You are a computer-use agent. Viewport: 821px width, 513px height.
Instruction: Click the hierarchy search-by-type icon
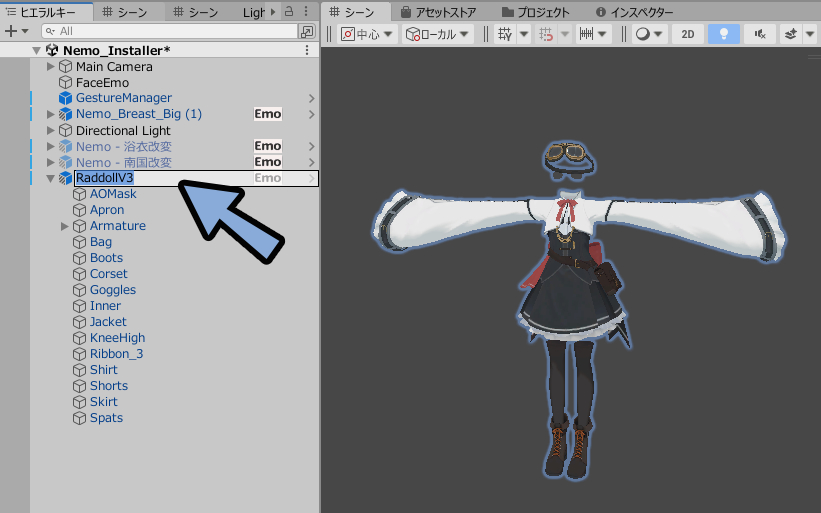point(307,31)
